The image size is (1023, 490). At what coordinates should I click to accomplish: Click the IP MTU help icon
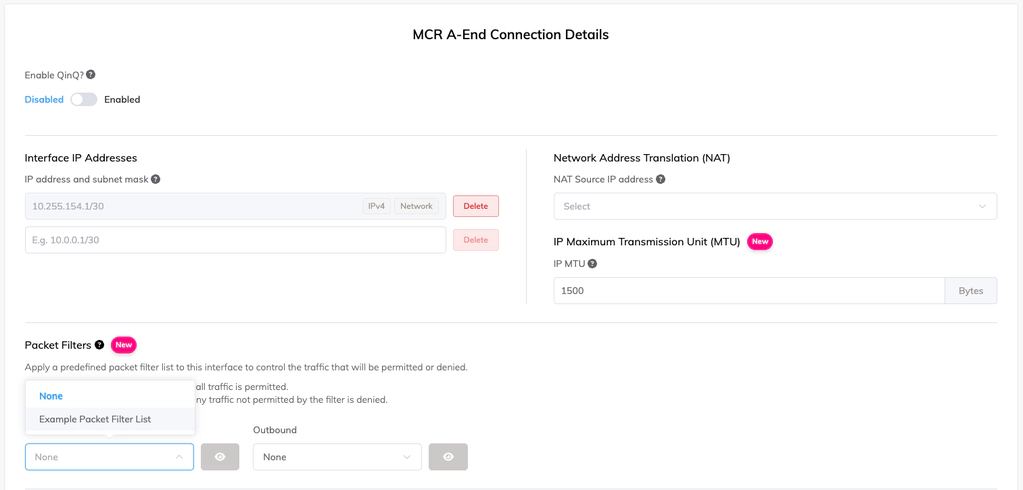click(x=592, y=264)
